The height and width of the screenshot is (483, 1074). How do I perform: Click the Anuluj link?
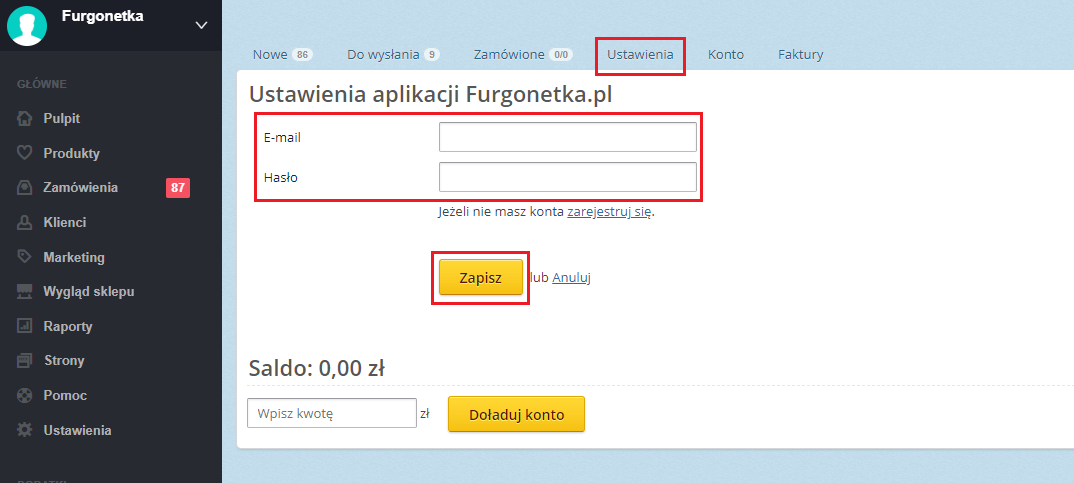(x=571, y=278)
